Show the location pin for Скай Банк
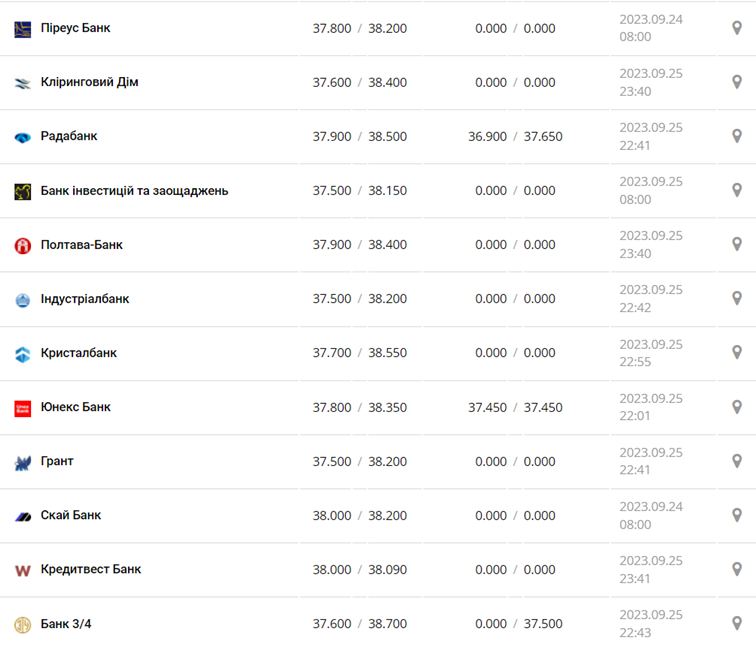The width and height of the screenshot is (756, 646). [737, 515]
